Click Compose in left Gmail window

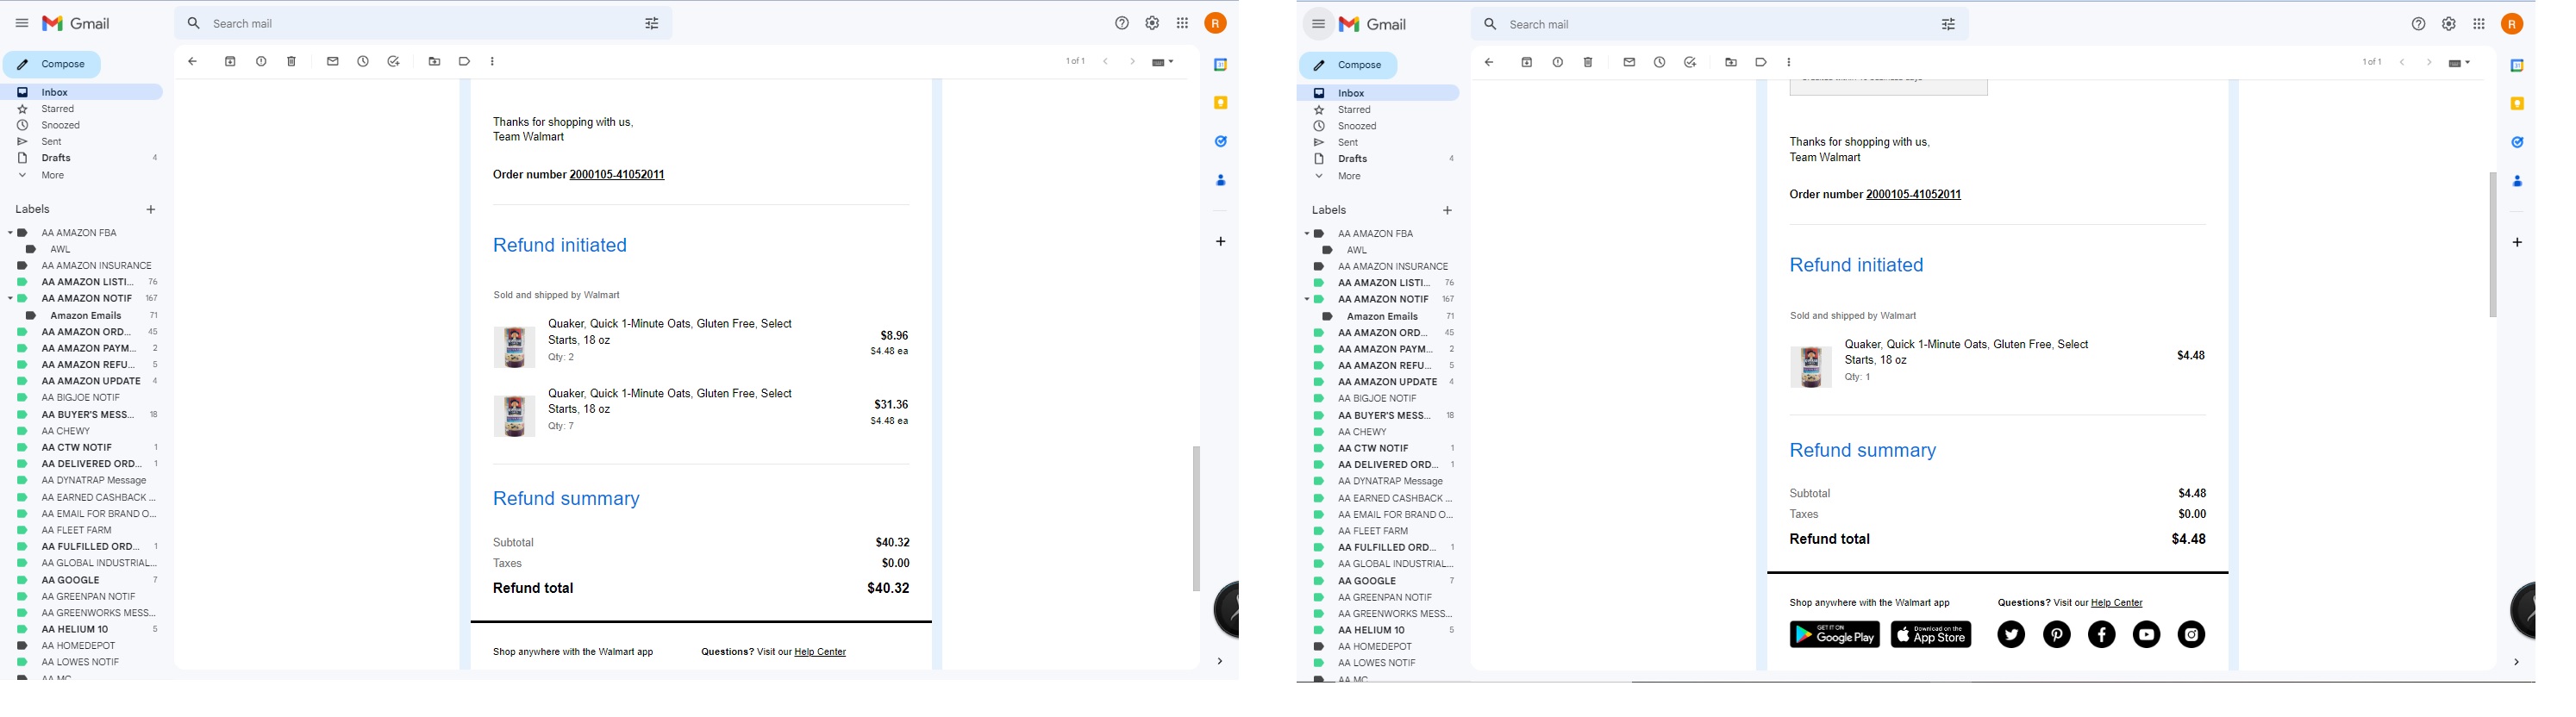[52, 64]
